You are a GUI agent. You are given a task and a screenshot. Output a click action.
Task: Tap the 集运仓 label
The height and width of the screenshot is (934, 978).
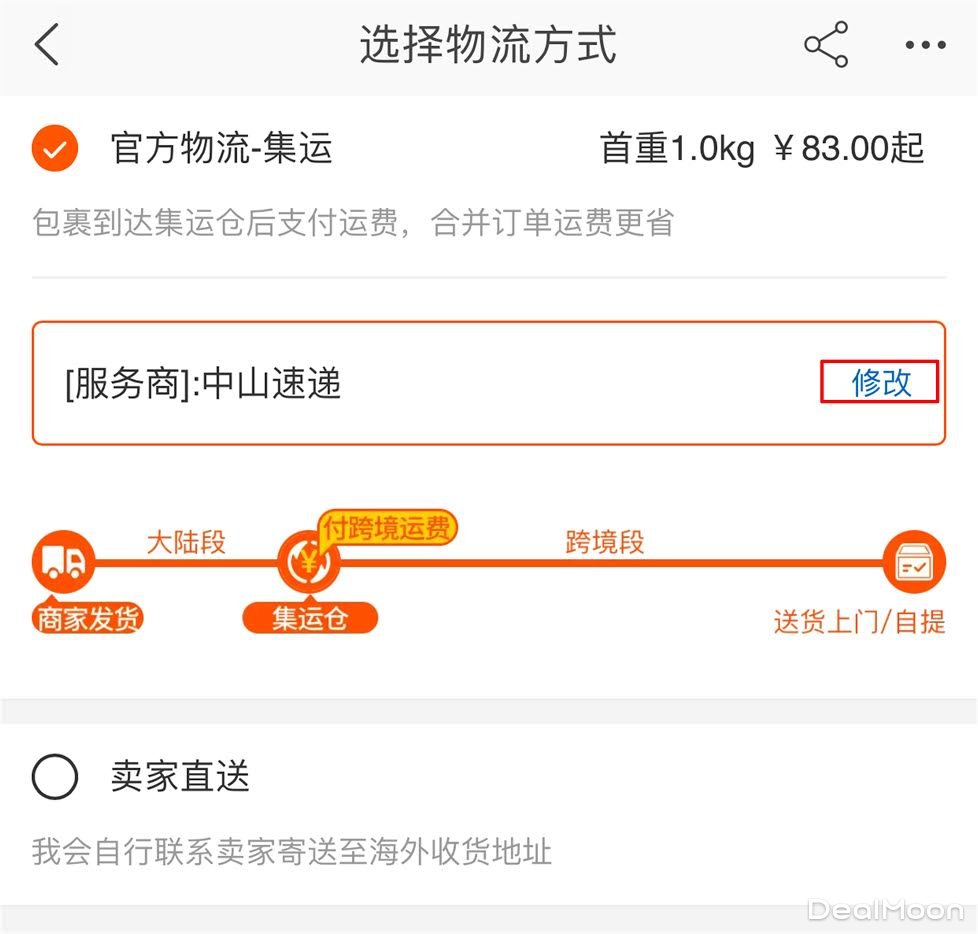(310, 619)
